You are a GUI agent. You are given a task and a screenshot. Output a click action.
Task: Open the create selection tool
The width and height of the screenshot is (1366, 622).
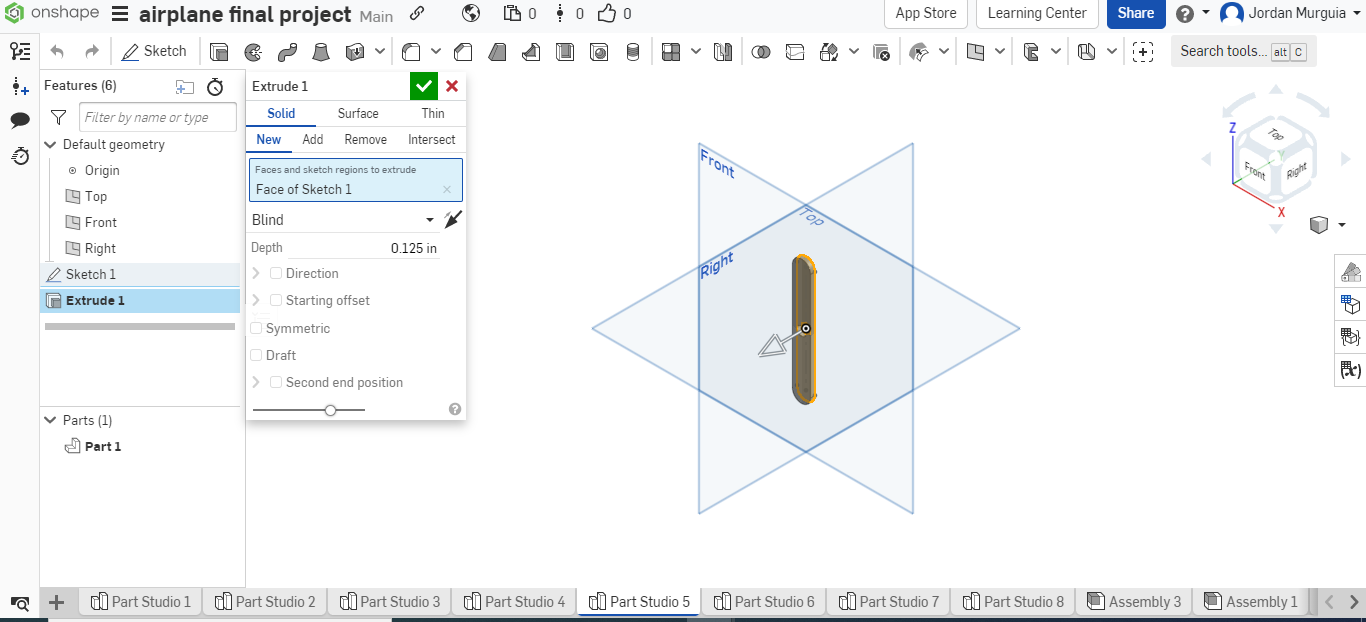tap(1143, 51)
